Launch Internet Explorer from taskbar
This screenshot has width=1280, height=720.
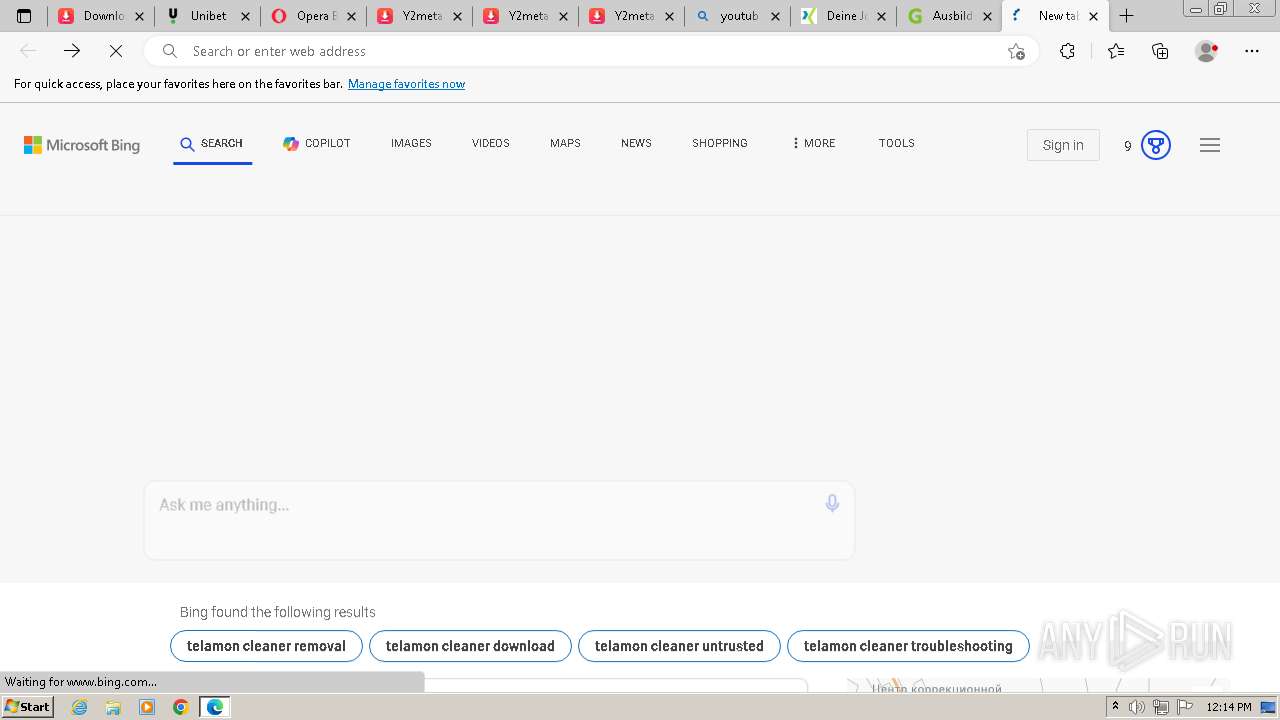click(x=80, y=707)
